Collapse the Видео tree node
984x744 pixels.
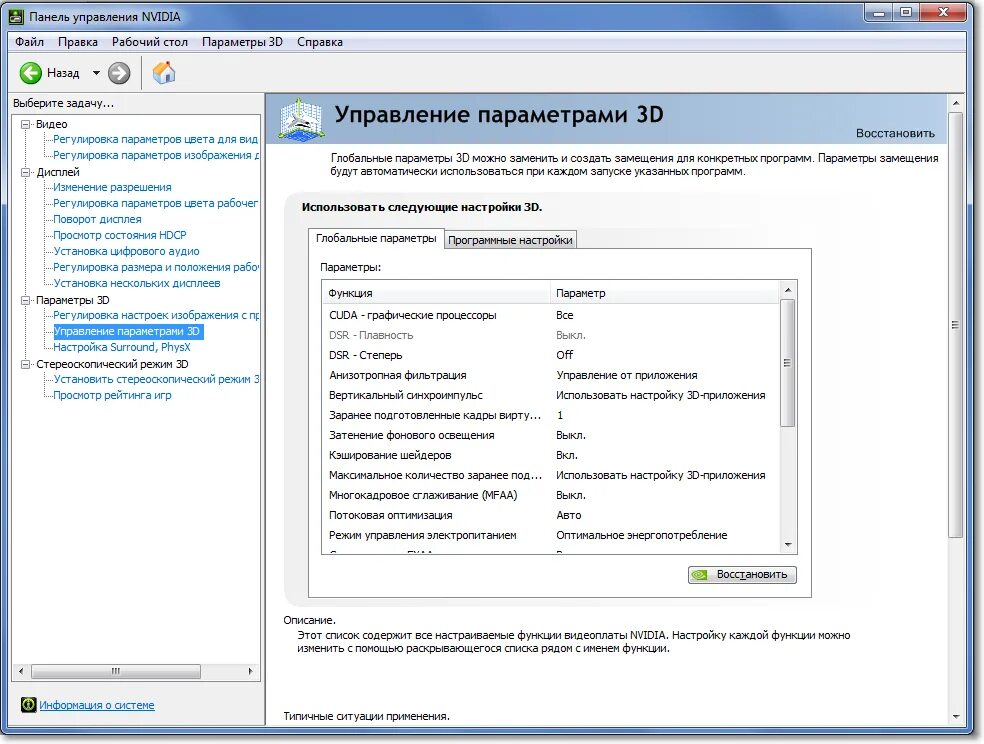coord(26,124)
